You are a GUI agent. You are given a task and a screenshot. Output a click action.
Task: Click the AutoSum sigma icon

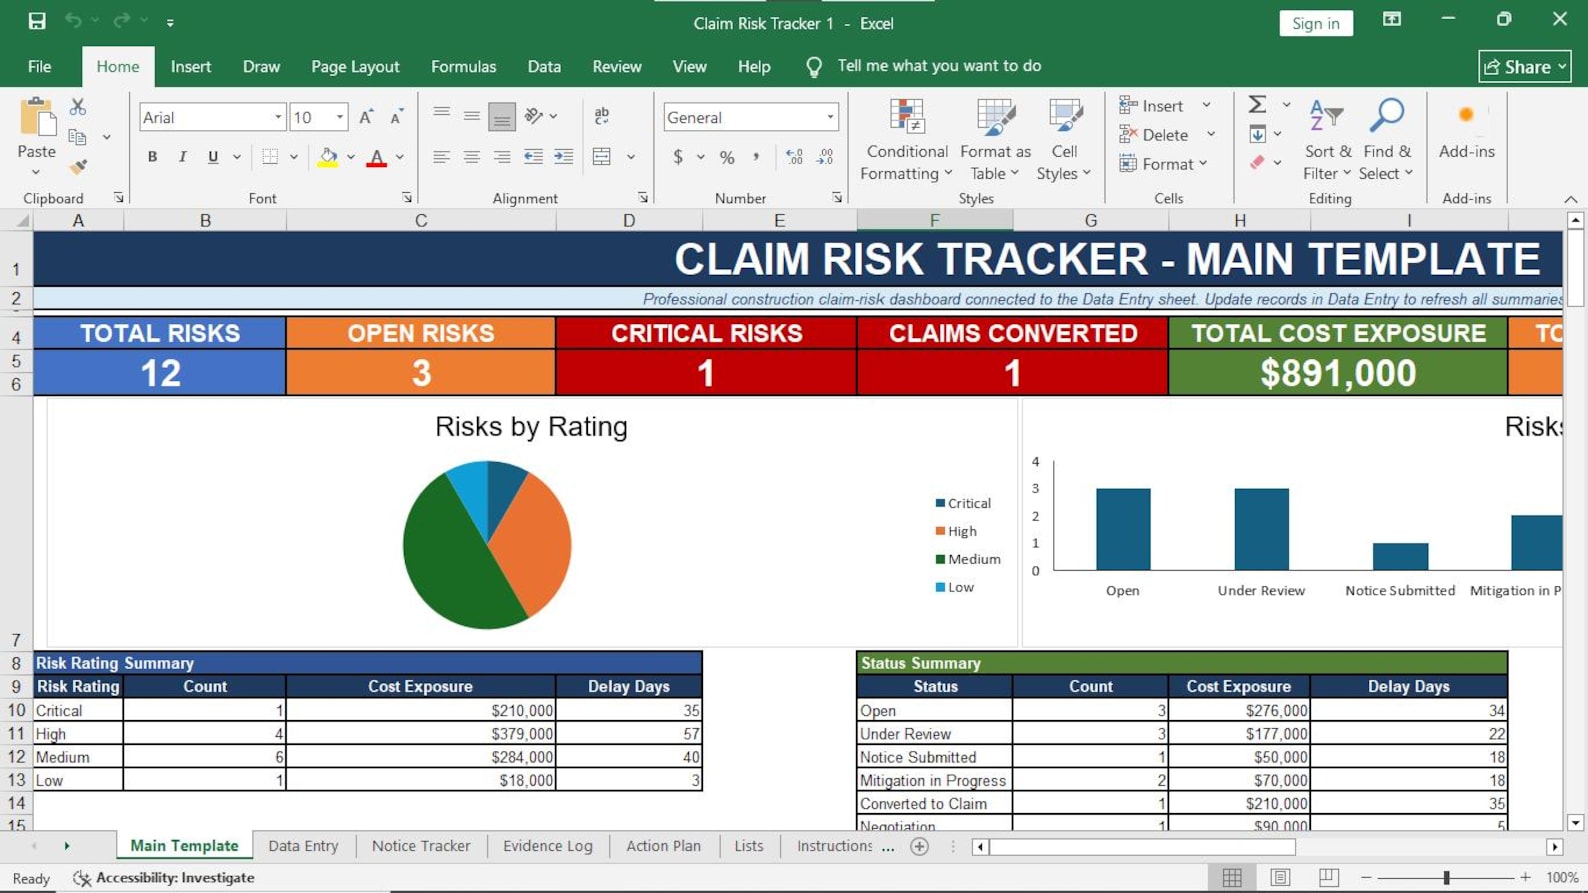coord(1257,104)
